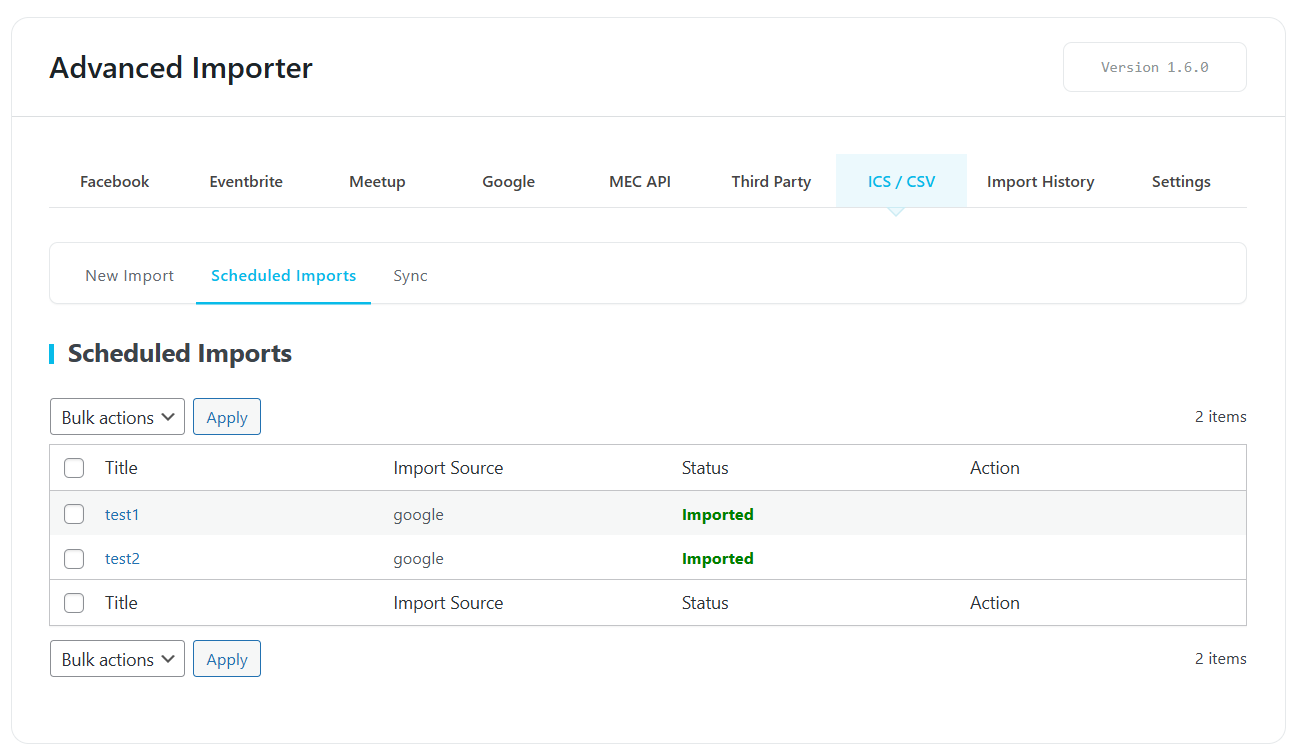Select the Third Party tab
Screen dimensions: 1299x756
pyautogui.click(x=771, y=181)
